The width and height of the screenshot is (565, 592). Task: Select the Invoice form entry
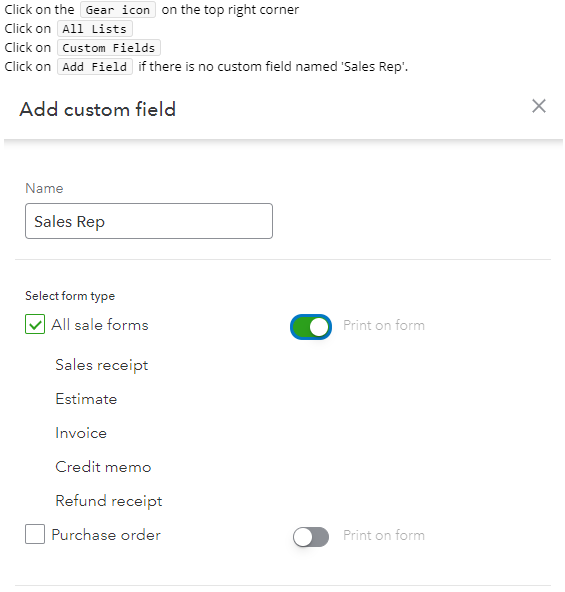pos(81,433)
